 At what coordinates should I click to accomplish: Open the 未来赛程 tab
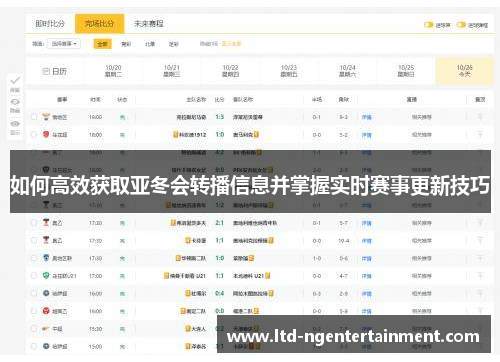149,24
